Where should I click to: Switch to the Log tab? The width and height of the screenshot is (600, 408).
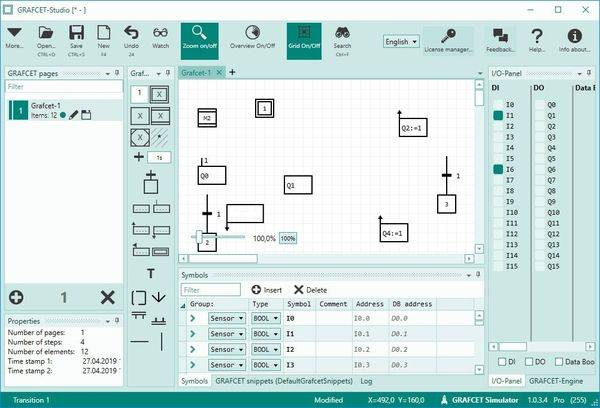[x=366, y=381]
